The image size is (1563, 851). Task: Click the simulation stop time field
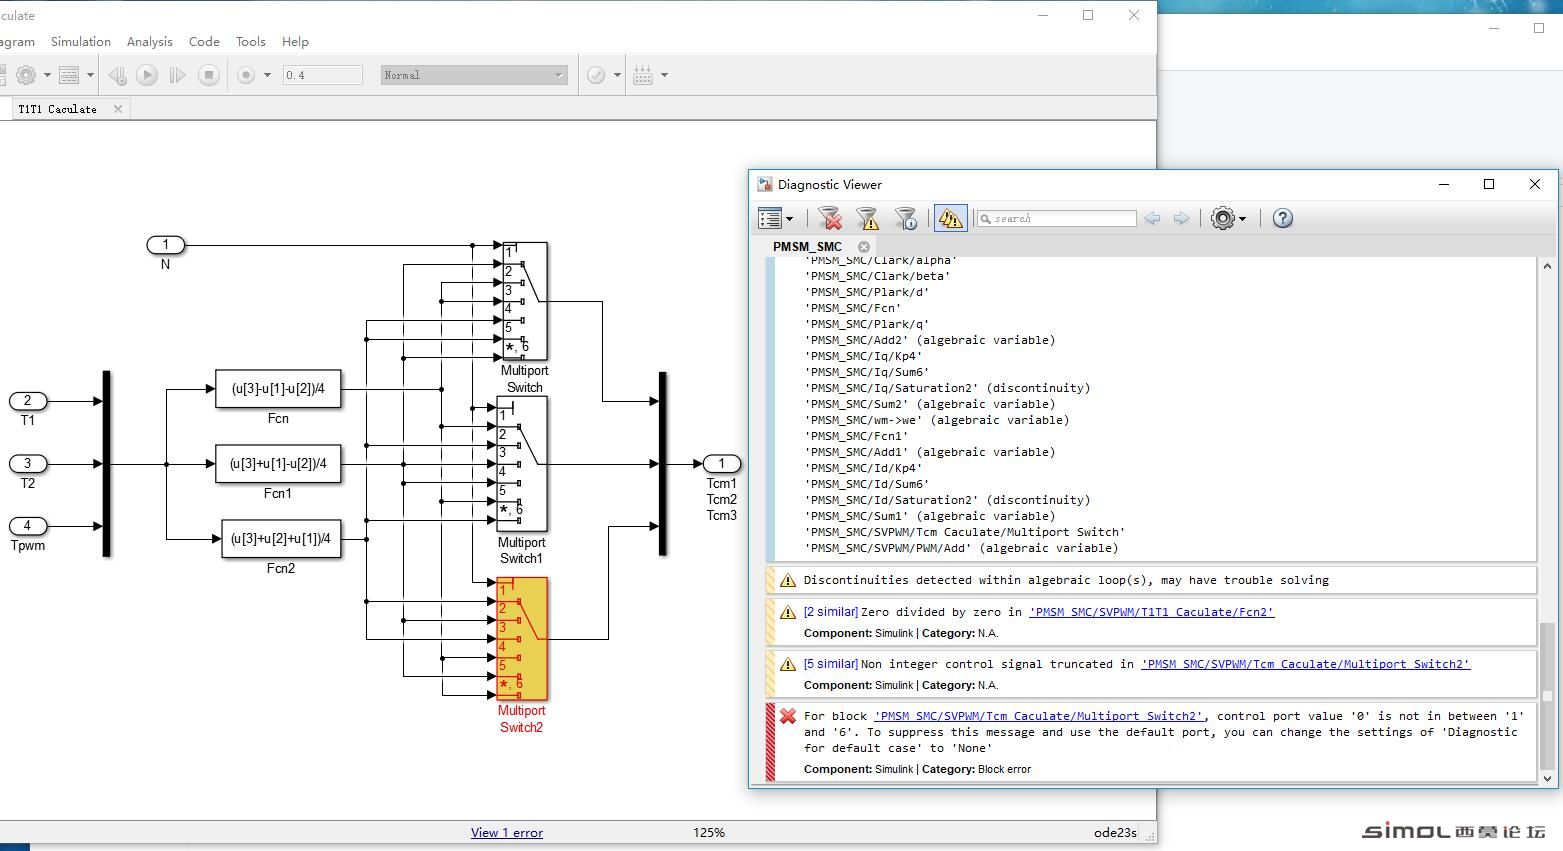point(322,75)
